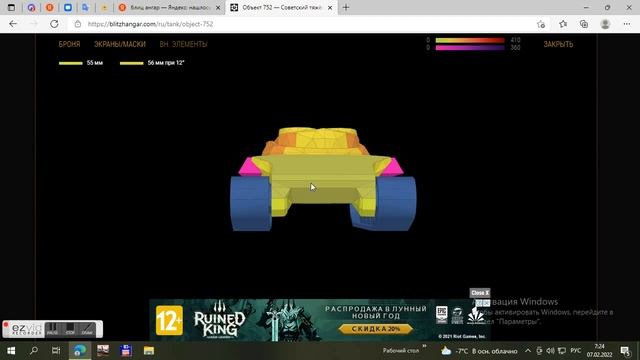Viewport: 640px width, 360px height.
Task: Open Microsoft Edge from the taskbar
Action: [80, 351]
